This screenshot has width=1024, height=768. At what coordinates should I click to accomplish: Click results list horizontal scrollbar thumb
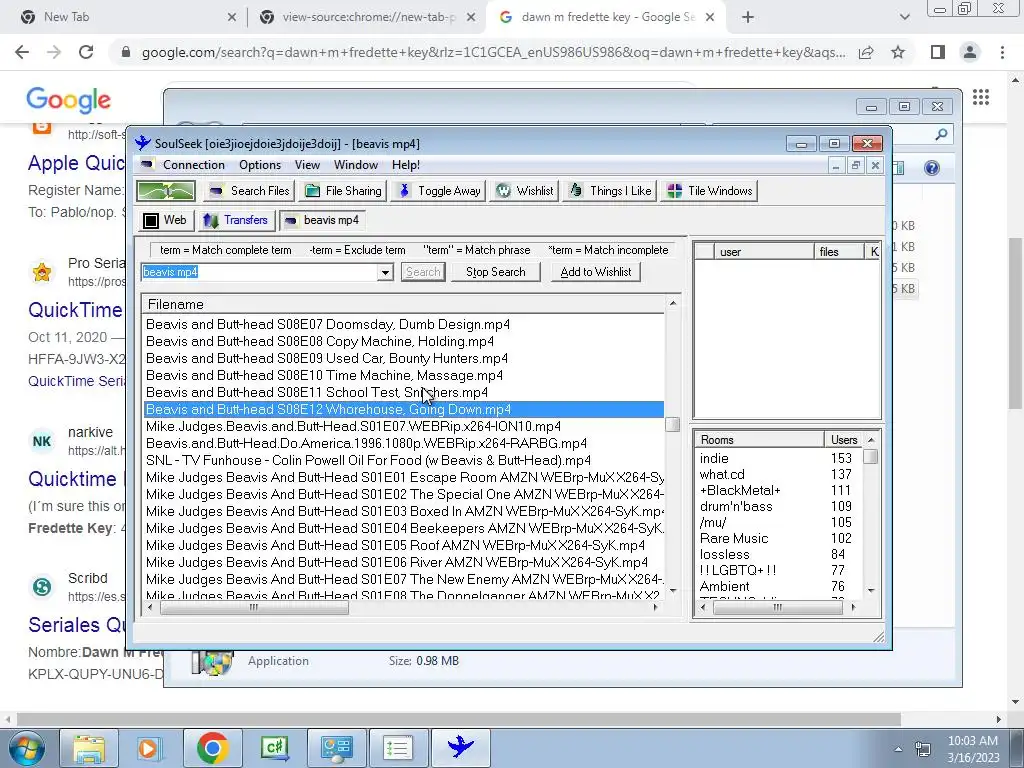pos(254,607)
